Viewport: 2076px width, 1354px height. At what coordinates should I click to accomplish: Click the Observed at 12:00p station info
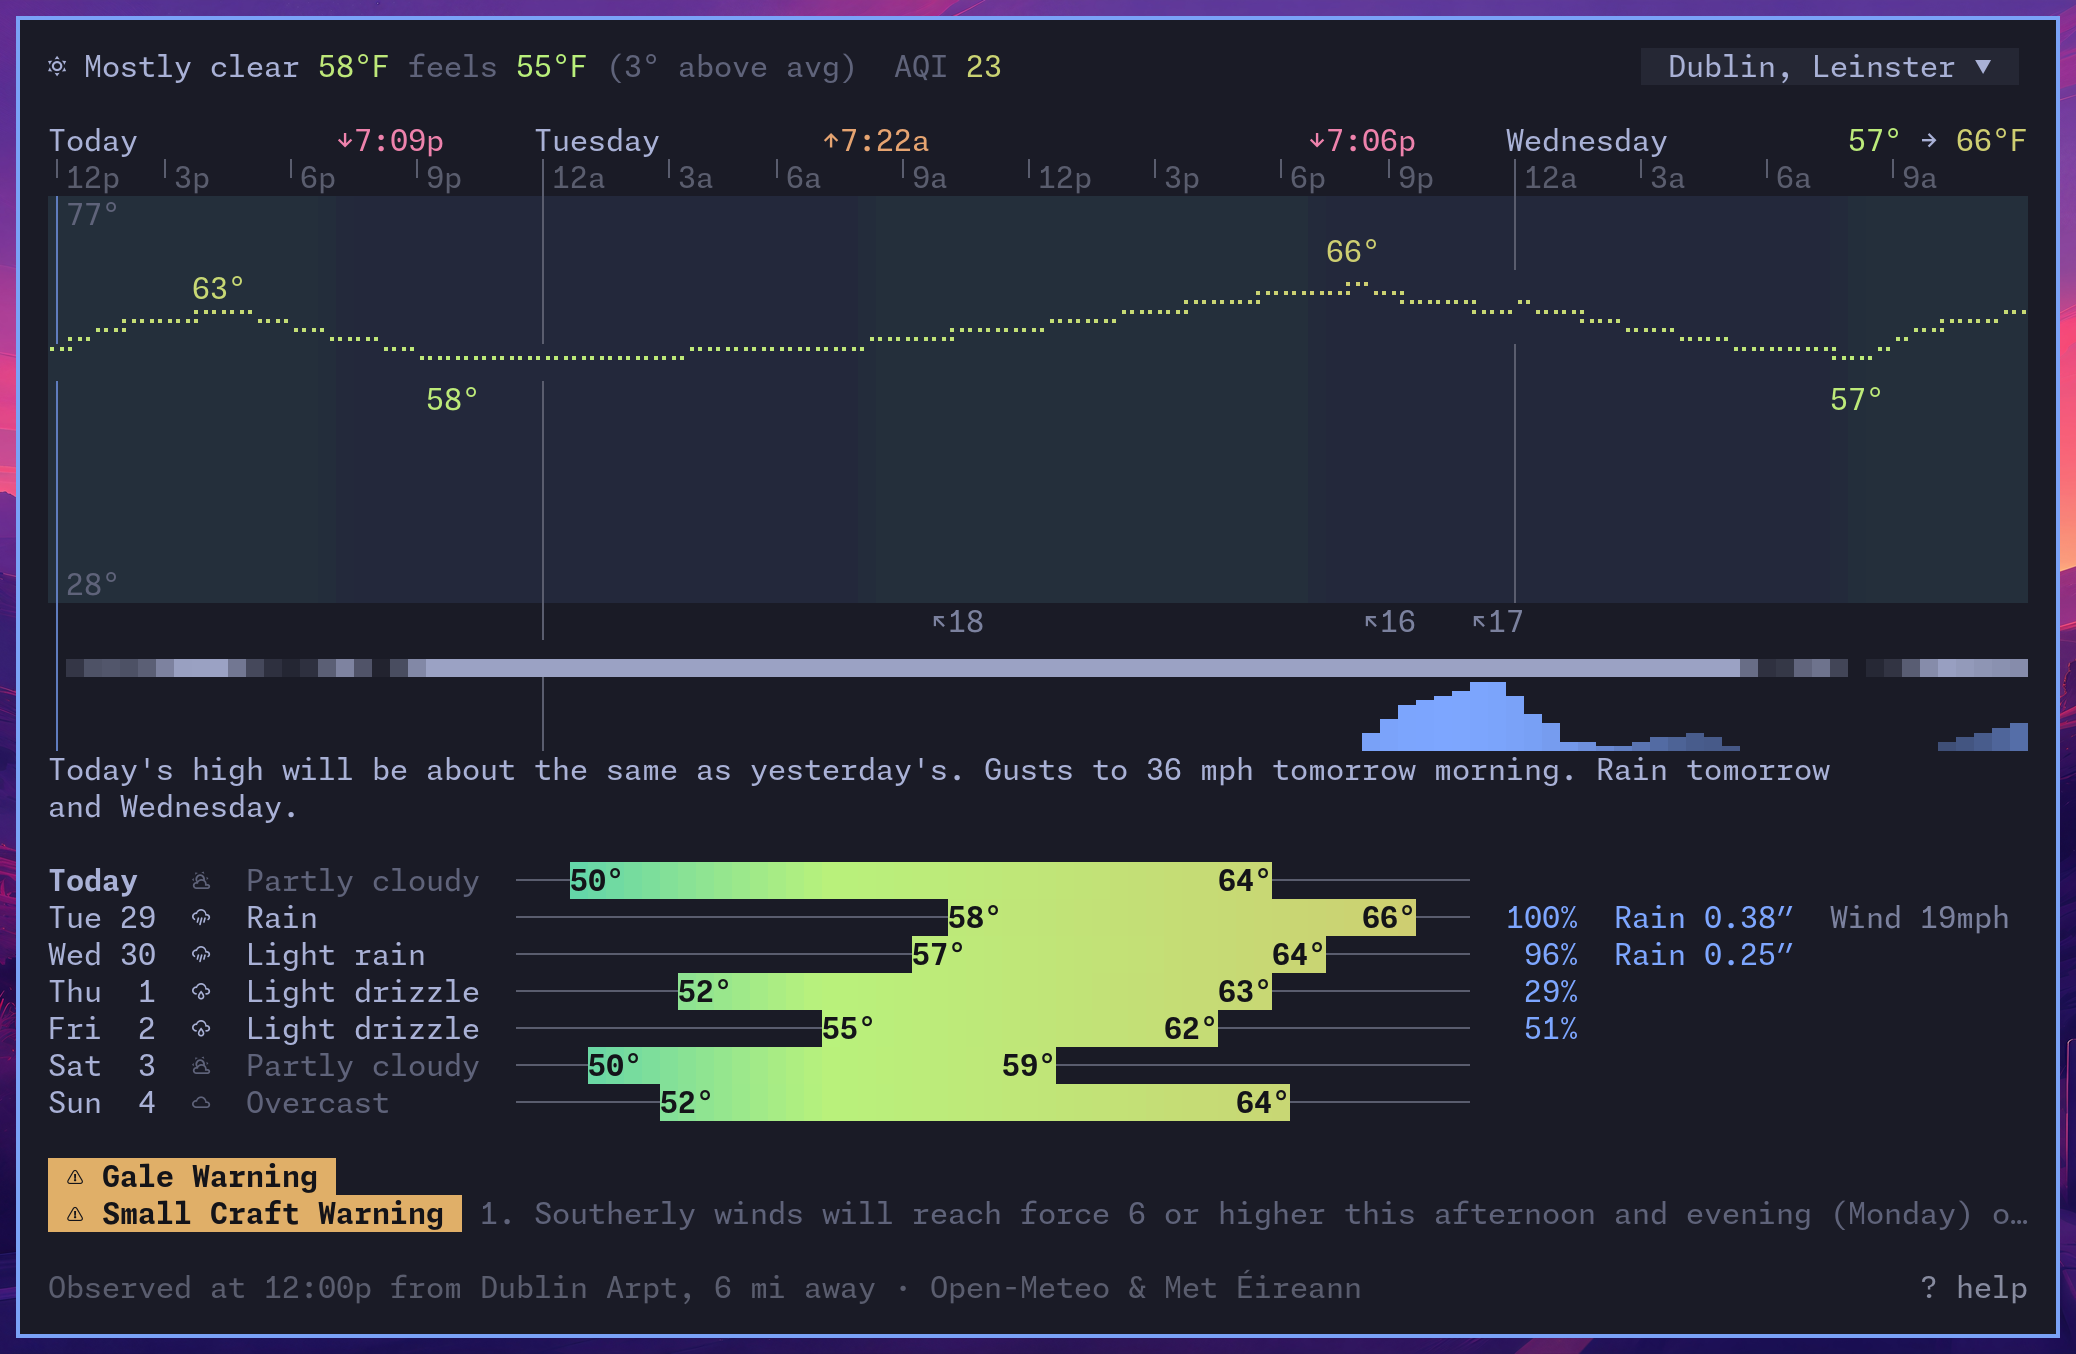705,1288
